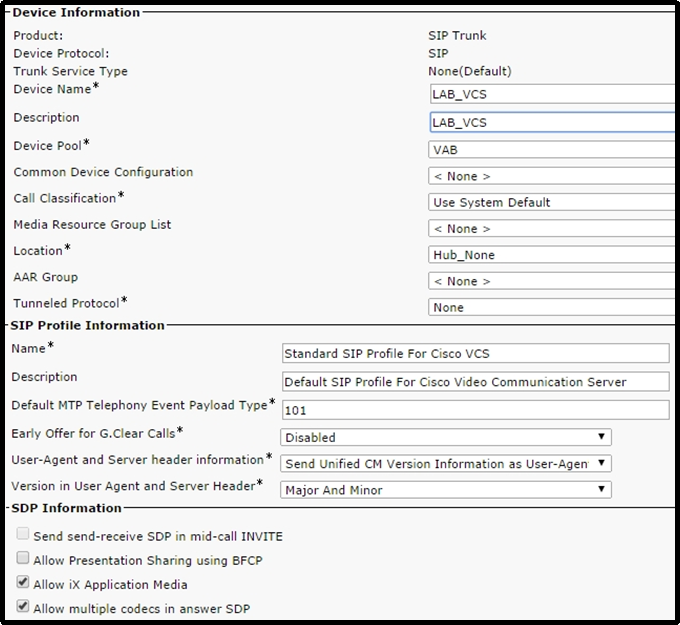Click the Allow iX Application Media label
Screen dimensions: 680x625
[110, 584]
